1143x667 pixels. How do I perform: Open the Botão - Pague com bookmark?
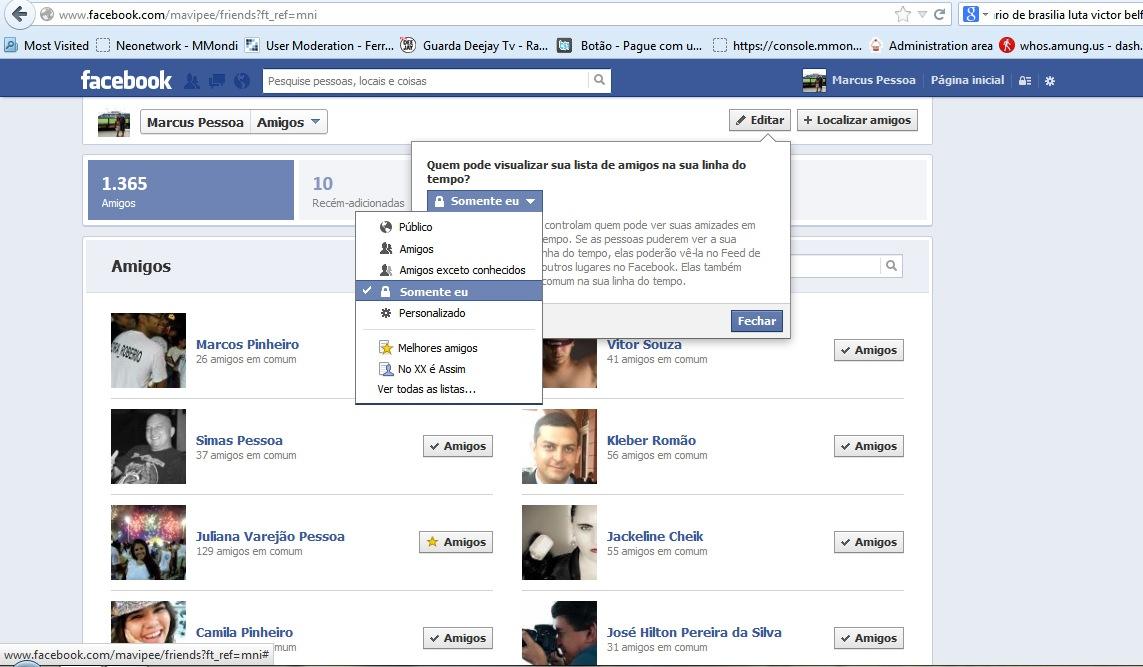tap(629, 45)
